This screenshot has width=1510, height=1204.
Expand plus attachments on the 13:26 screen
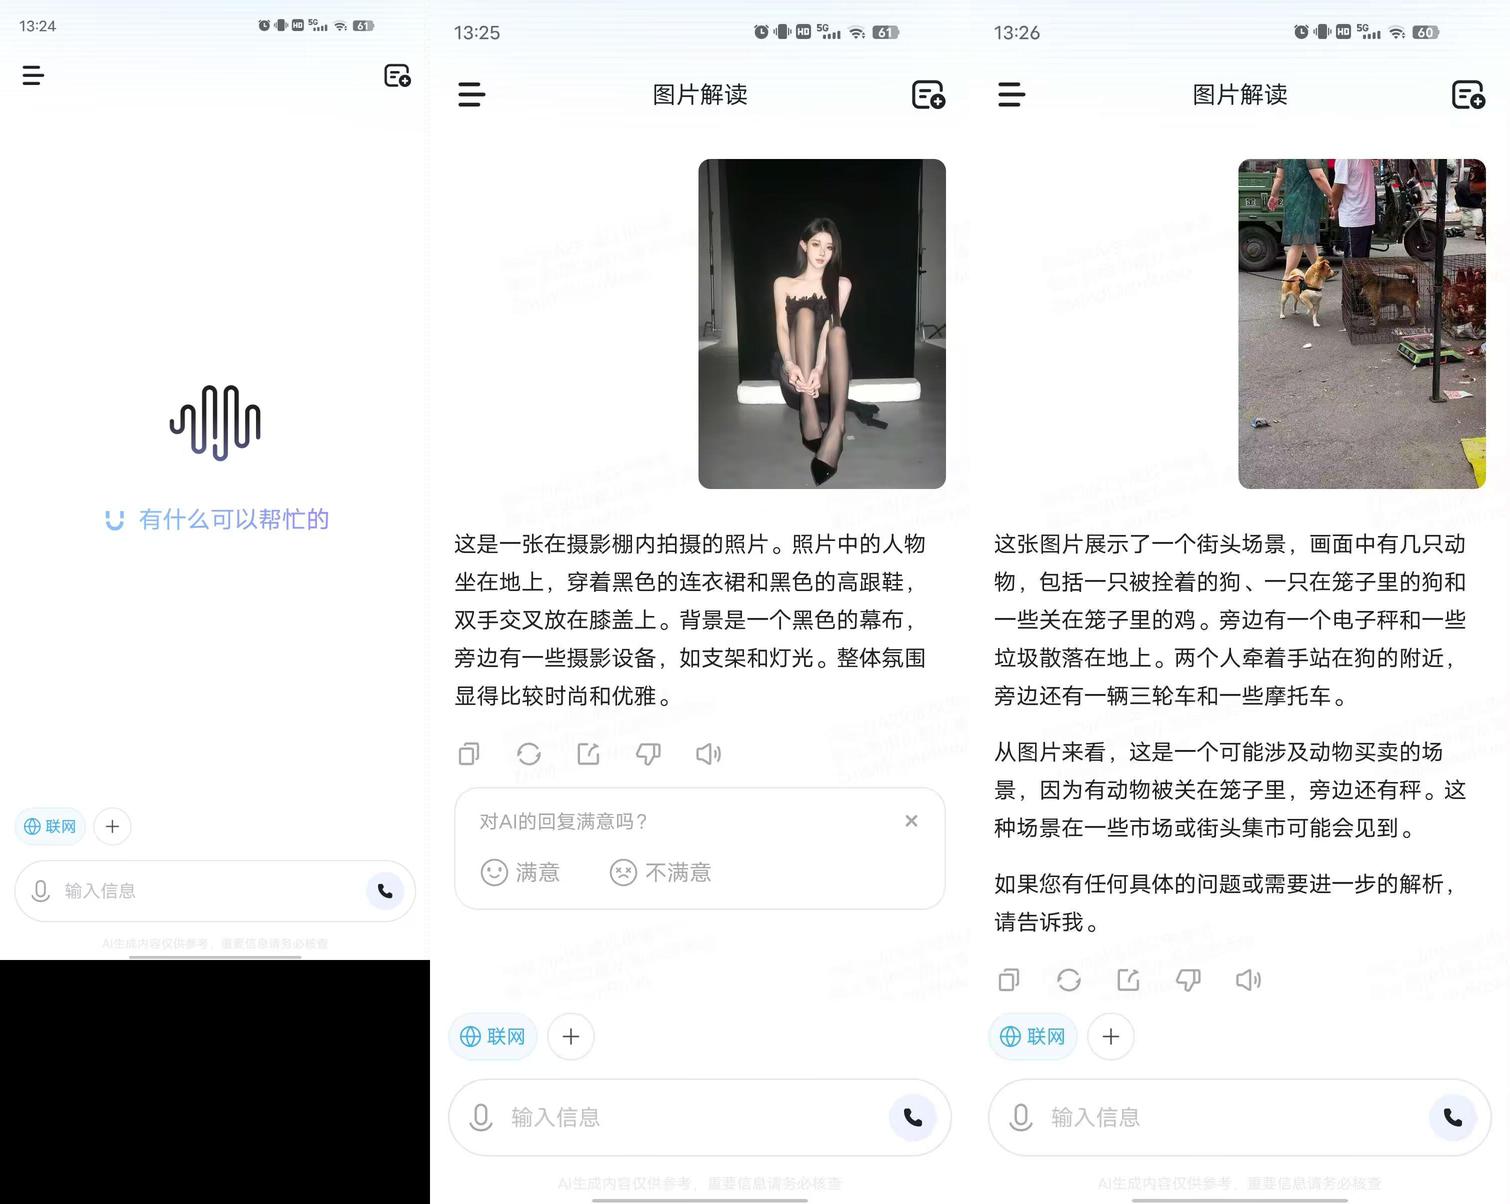[x=1111, y=1036]
